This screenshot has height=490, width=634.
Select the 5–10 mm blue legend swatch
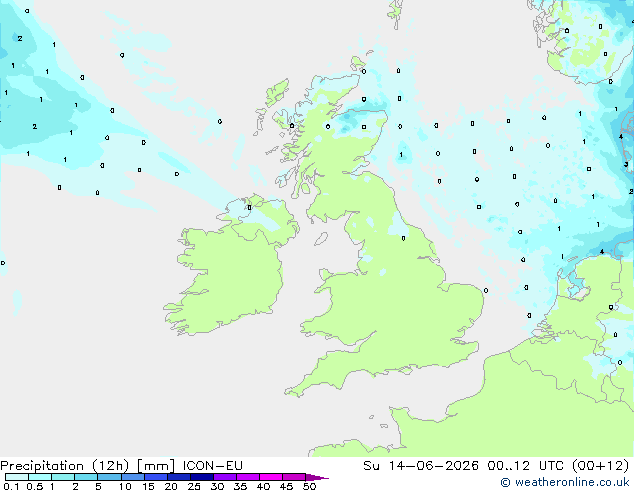pos(110,477)
